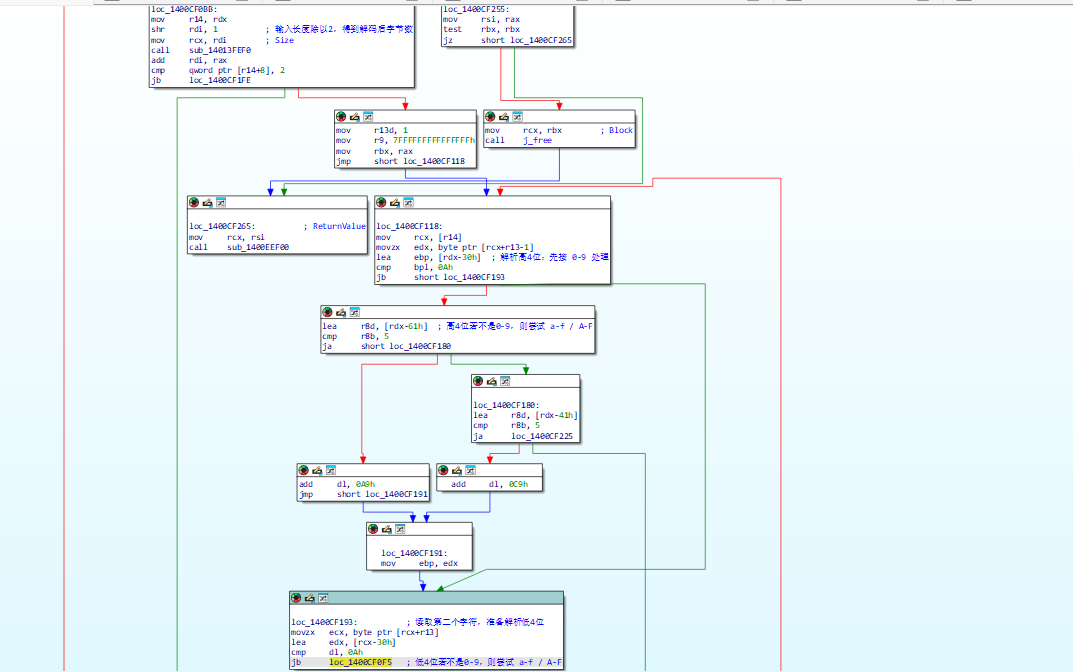Viewport: 1073px width, 672px height.
Task: Click the j_free function reference
Action: click(537, 141)
